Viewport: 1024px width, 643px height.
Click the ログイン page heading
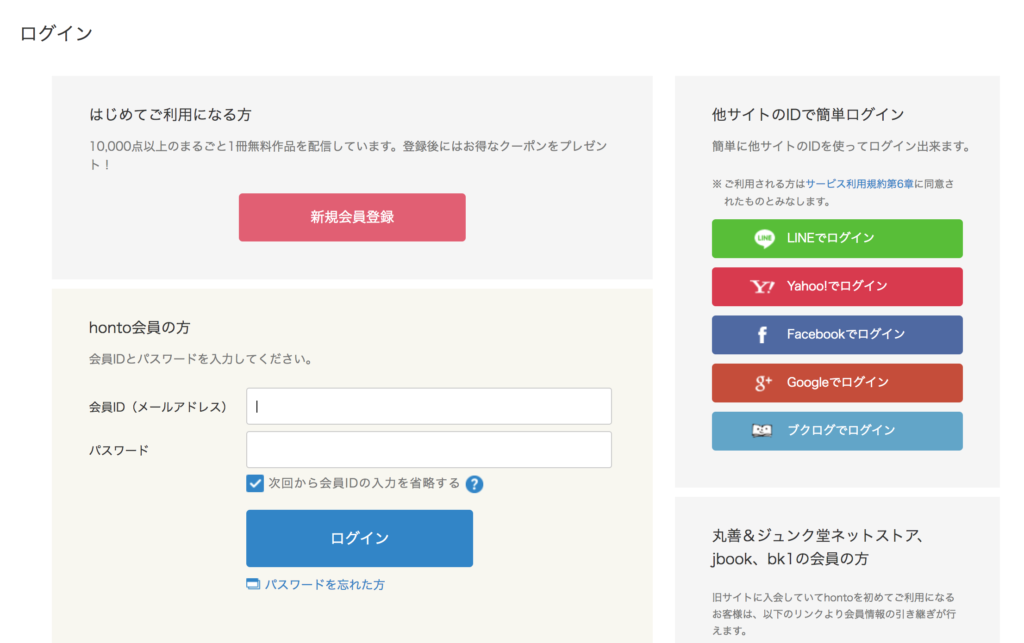(x=56, y=33)
